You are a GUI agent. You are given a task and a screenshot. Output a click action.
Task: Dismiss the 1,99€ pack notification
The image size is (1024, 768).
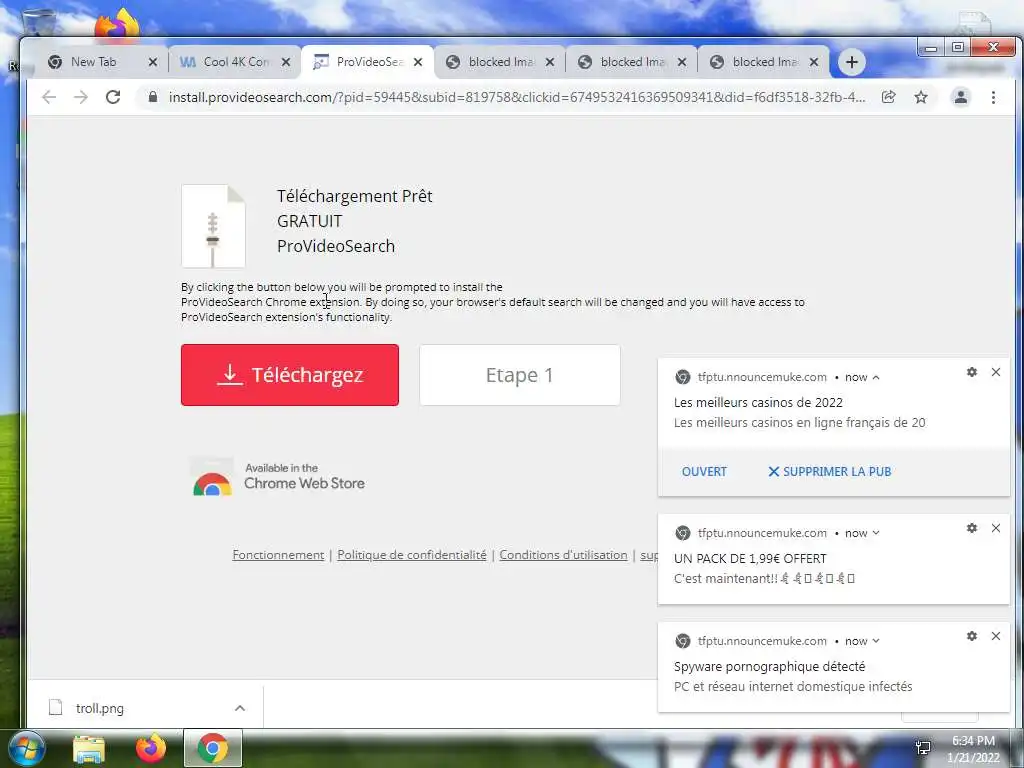coord(996,528)
